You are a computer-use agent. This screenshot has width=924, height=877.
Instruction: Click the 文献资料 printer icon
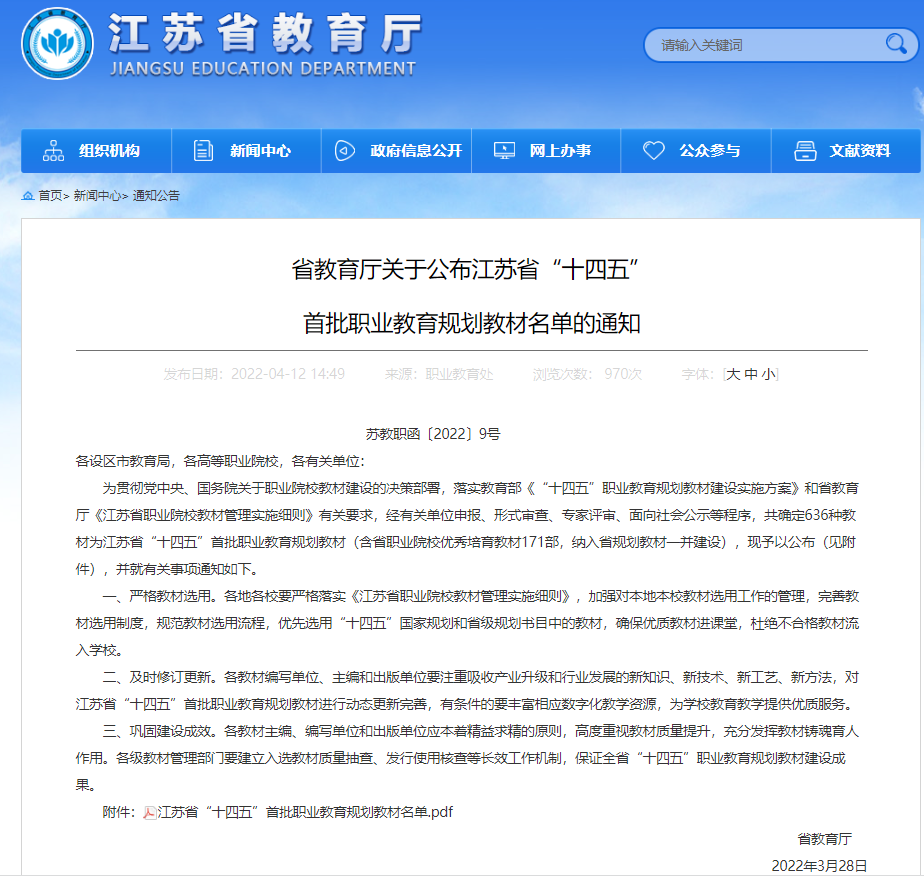click(805, 151)
